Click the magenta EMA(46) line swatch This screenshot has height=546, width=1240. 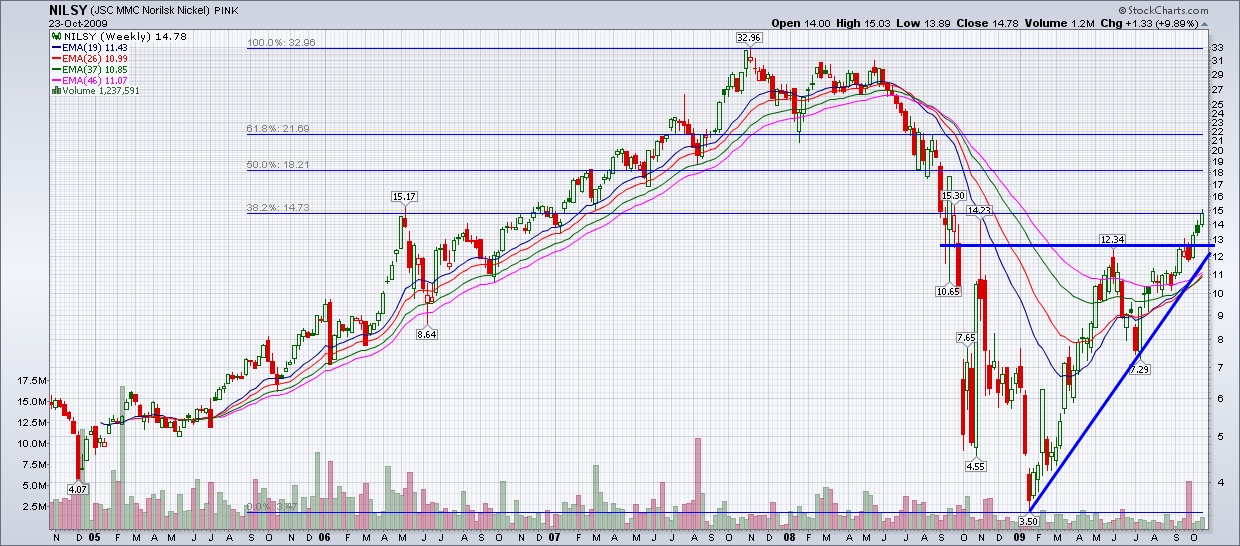56,80
